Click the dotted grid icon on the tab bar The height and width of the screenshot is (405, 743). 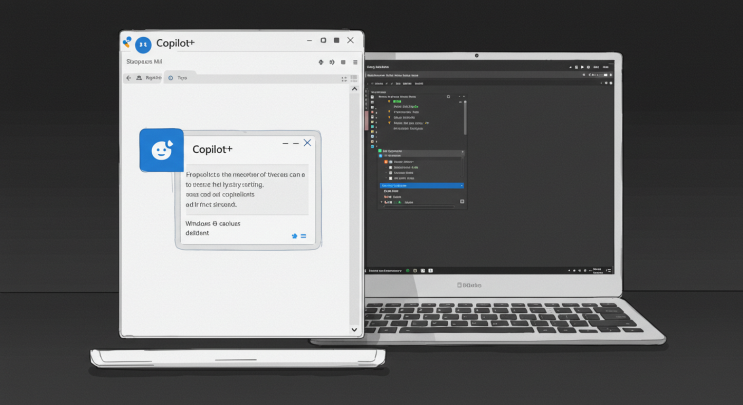tap(344, 79)
